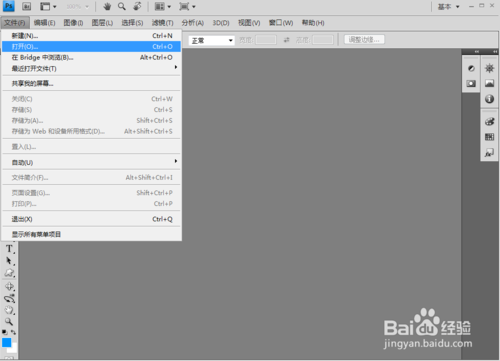Select the Type tool
Screen dimensions: 500x361
click(9, 249)
